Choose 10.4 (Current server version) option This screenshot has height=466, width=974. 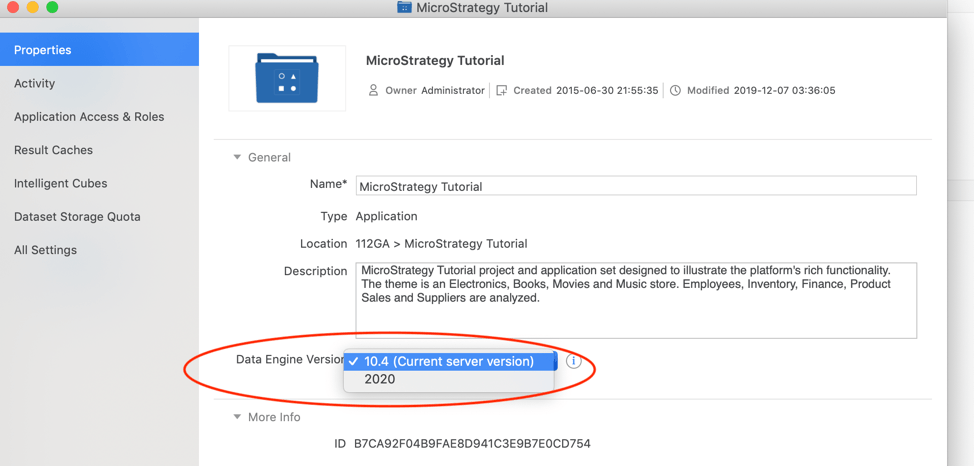coord(449,361)
